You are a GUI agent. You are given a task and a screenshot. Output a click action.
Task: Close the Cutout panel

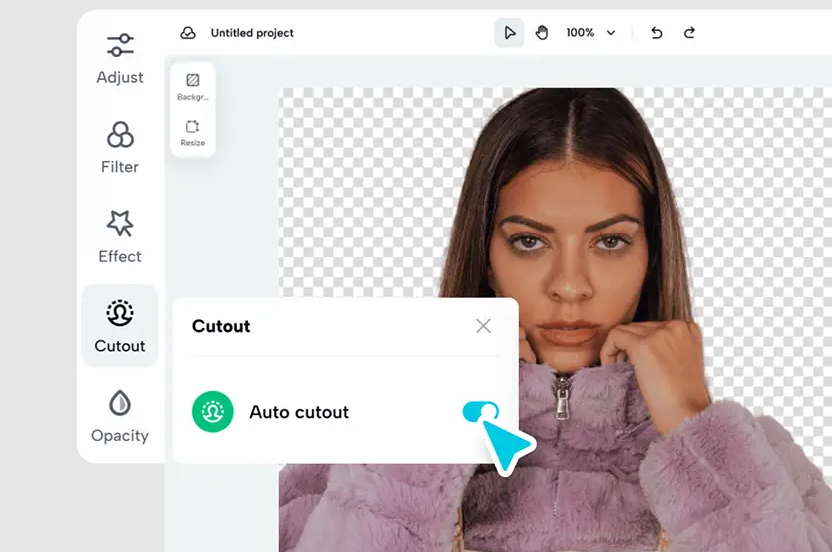point(483,326)
